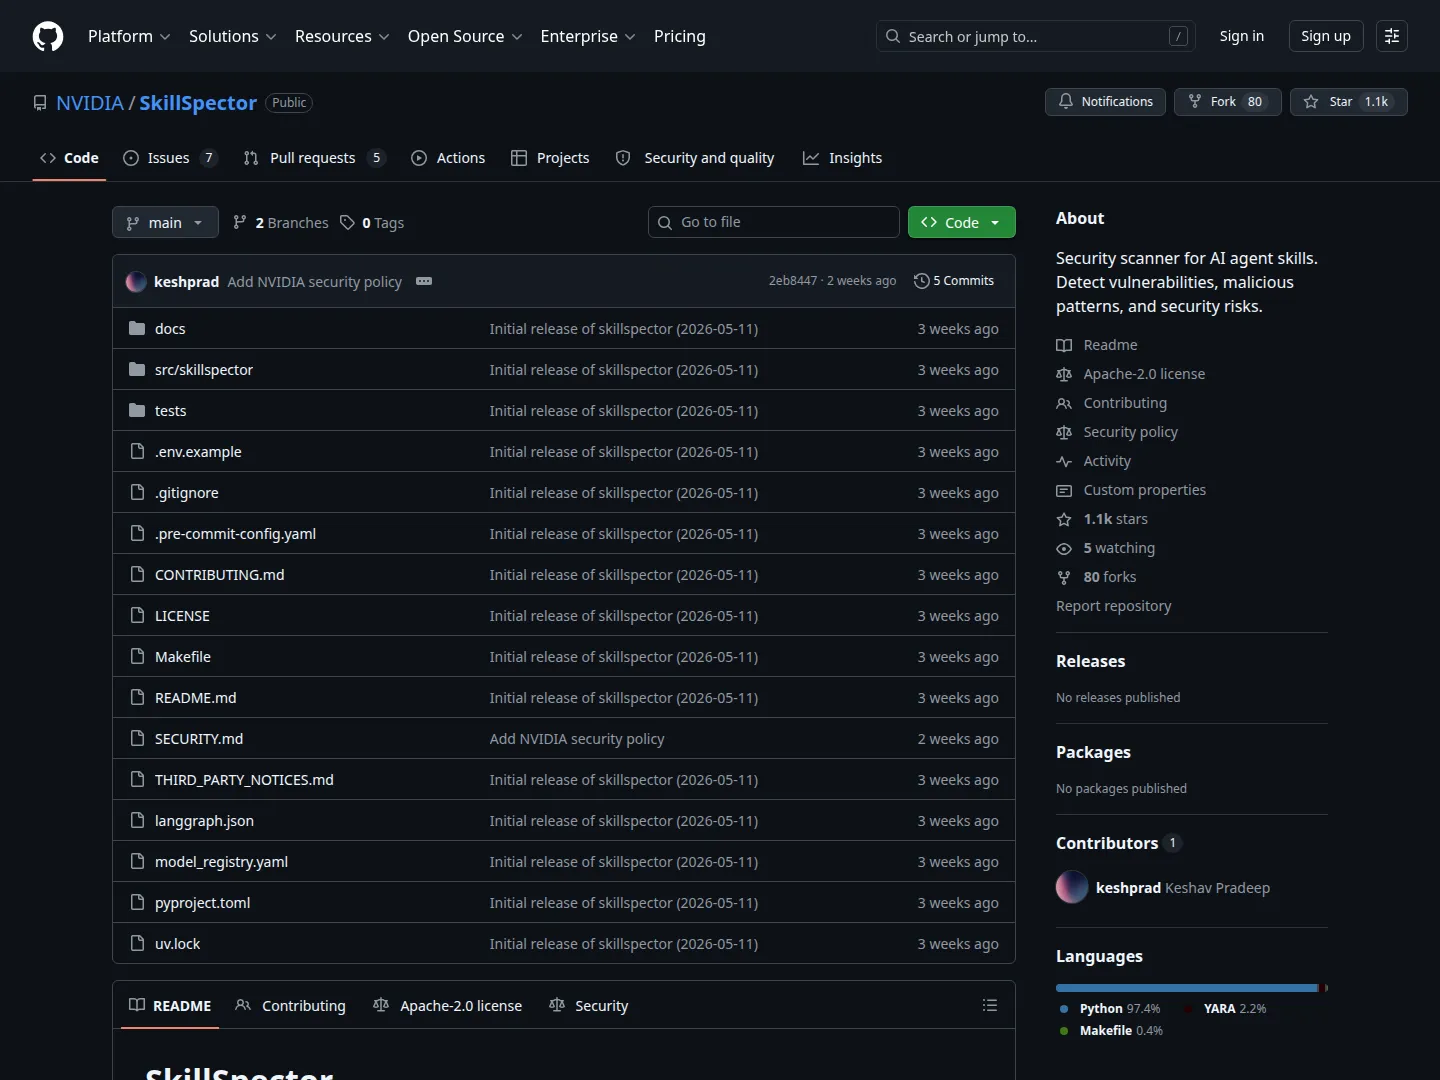
Task: View the 5 Commits history
Action: (954, 281)
